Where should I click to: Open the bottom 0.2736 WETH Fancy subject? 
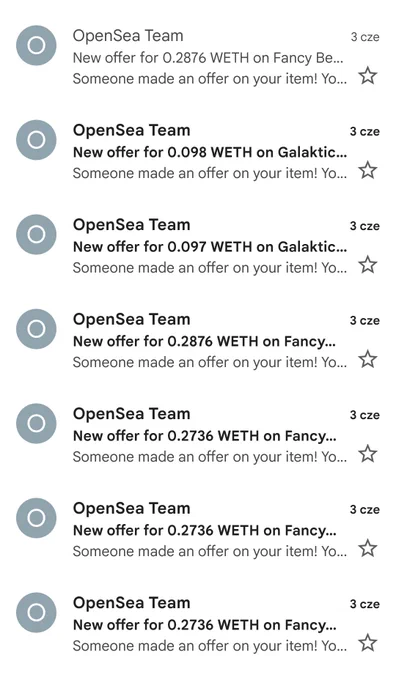(x=204, y=625)
